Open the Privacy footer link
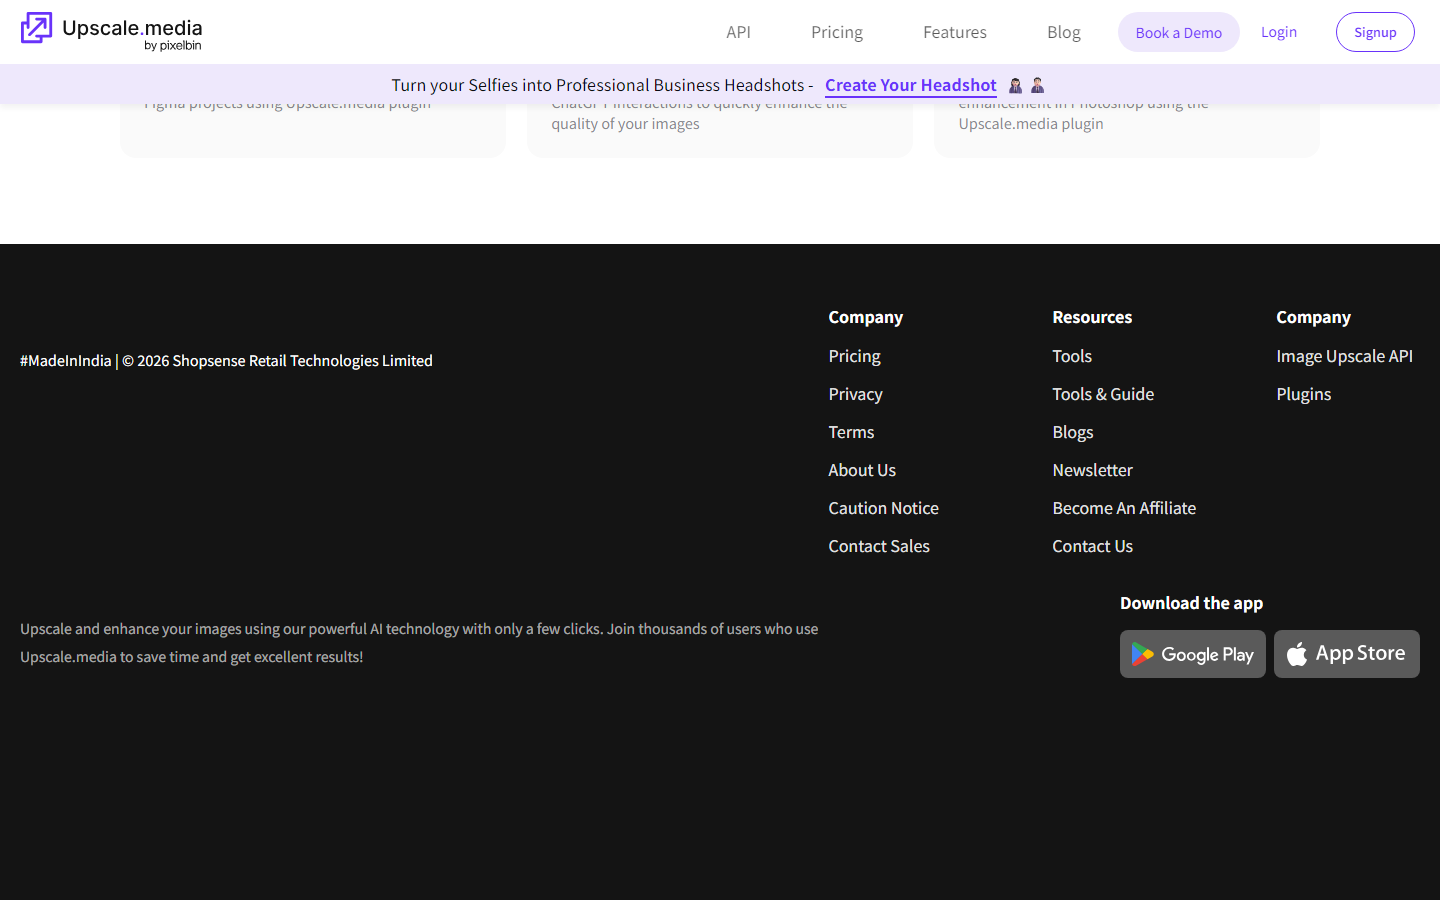Screen dimensions: 1440x900 tap(856, 394)
